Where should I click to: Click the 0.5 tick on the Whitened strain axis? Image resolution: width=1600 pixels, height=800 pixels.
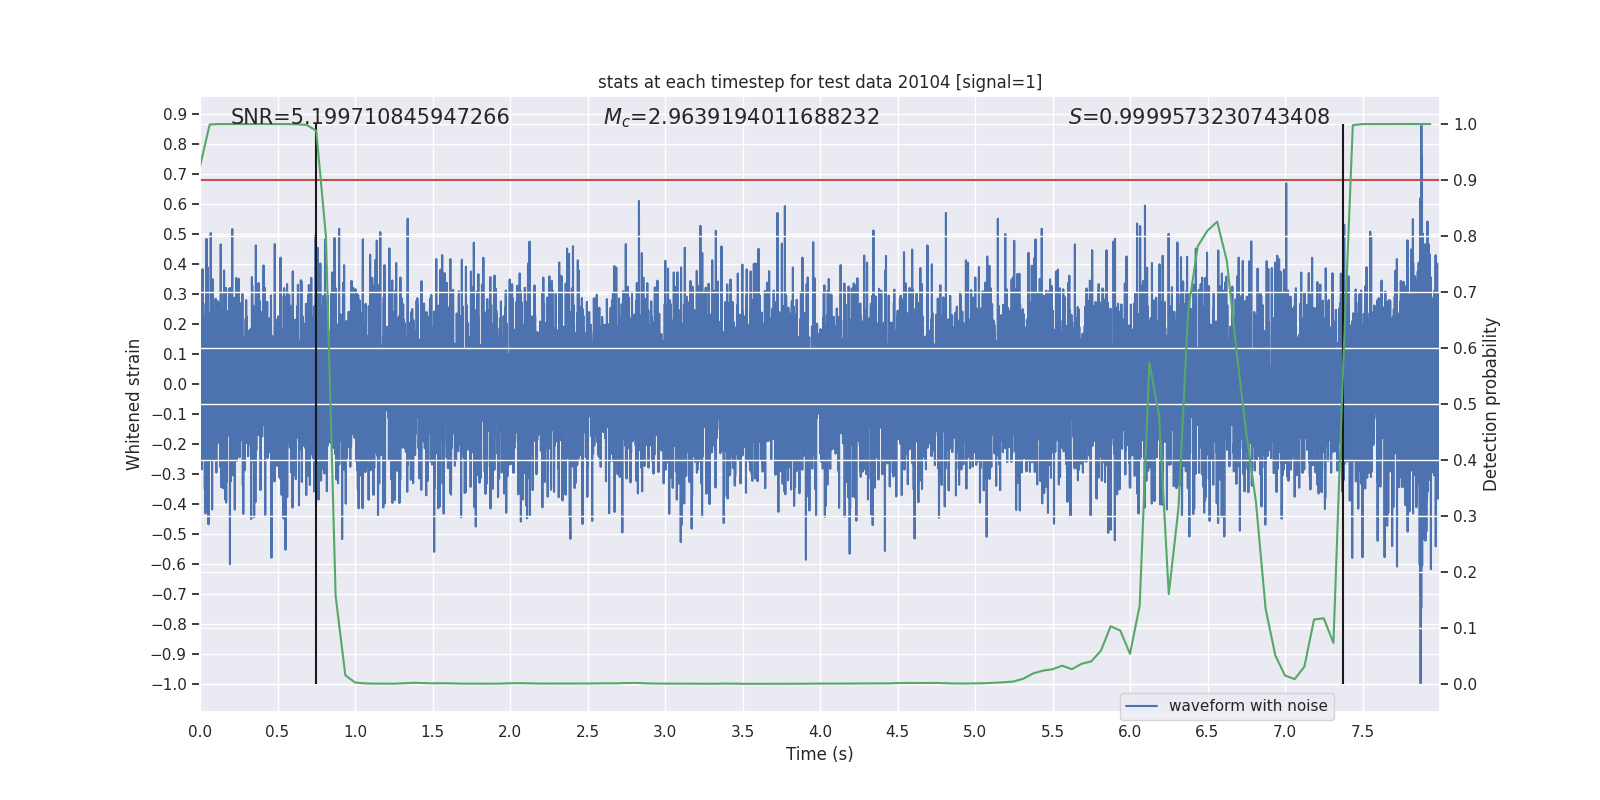coord(176,235)
